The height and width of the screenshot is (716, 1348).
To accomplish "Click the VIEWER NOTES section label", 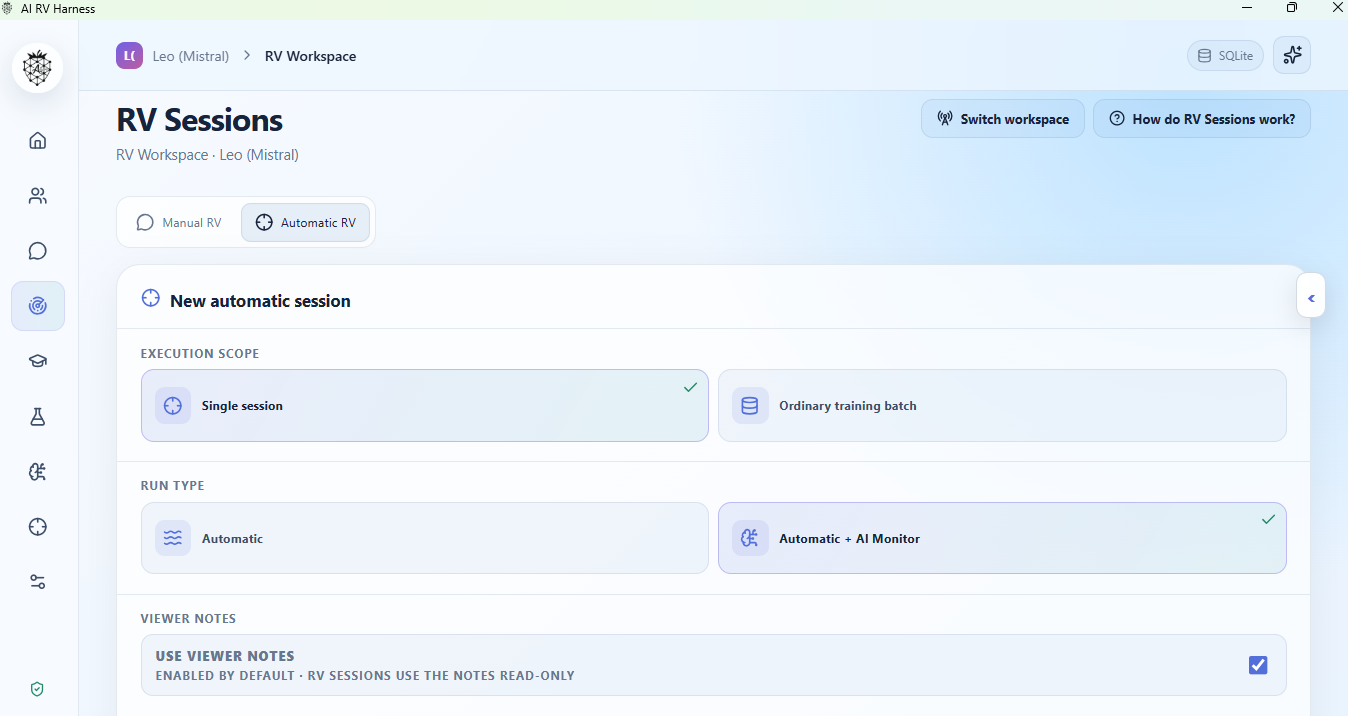I will pos(189,619).
